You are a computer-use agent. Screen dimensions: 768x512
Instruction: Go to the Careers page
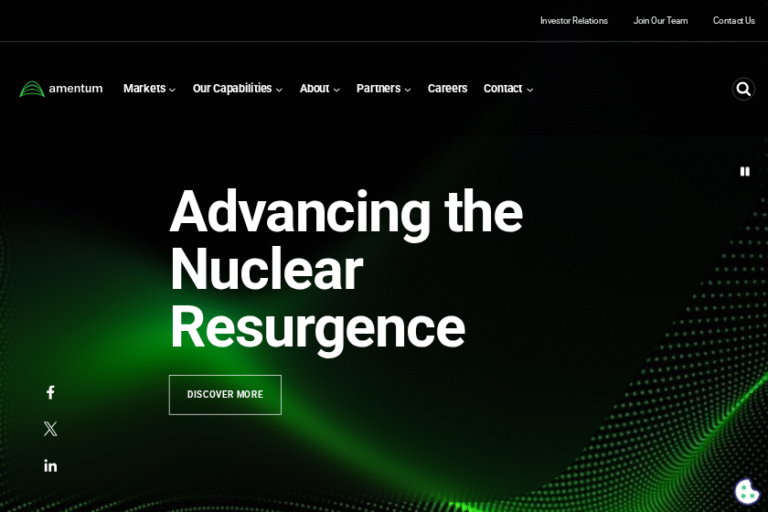447,89
